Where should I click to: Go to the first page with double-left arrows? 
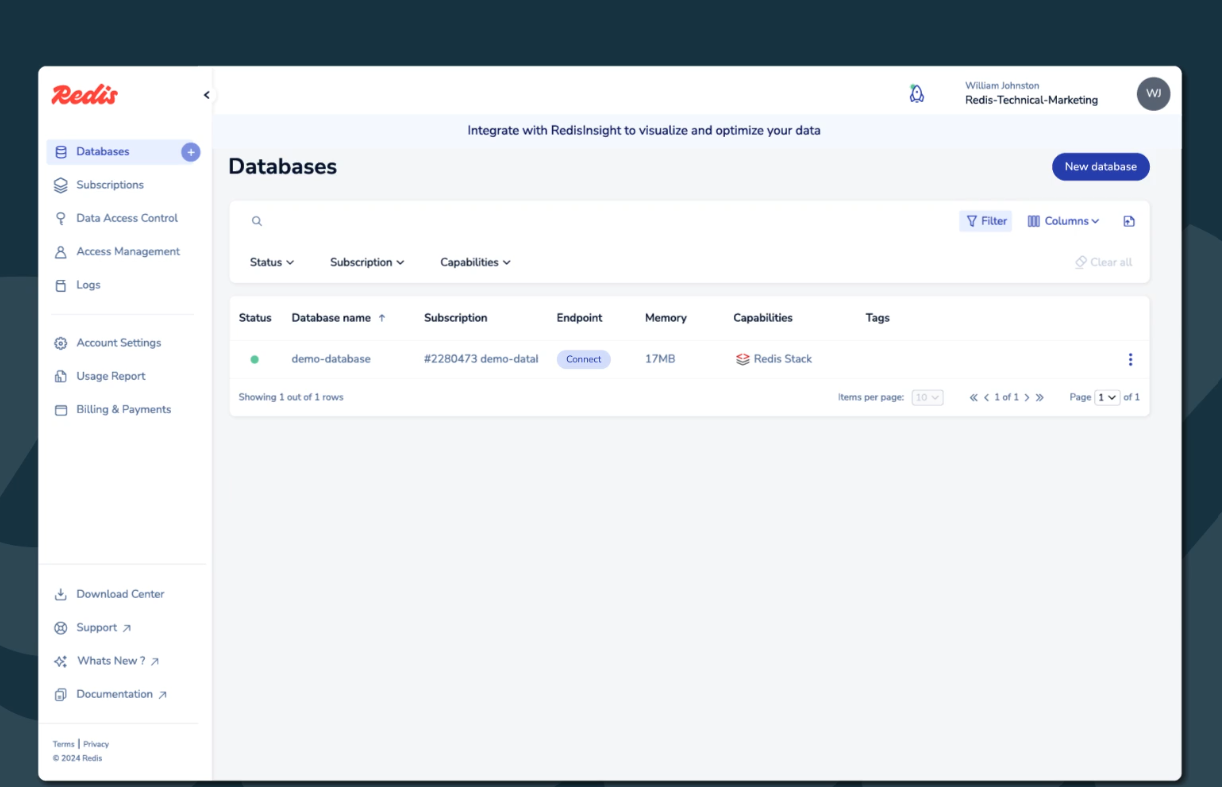pos(973,397)
